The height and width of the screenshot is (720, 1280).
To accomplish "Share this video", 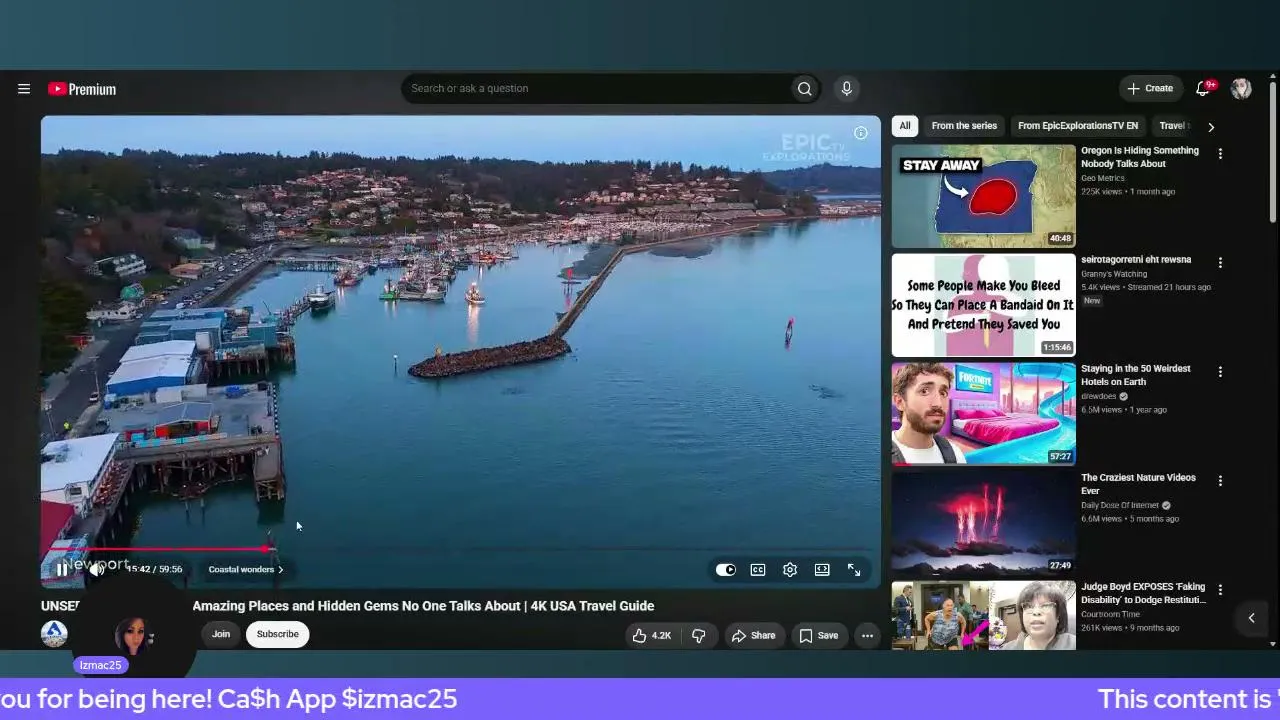I will click(x=754, y=635).
